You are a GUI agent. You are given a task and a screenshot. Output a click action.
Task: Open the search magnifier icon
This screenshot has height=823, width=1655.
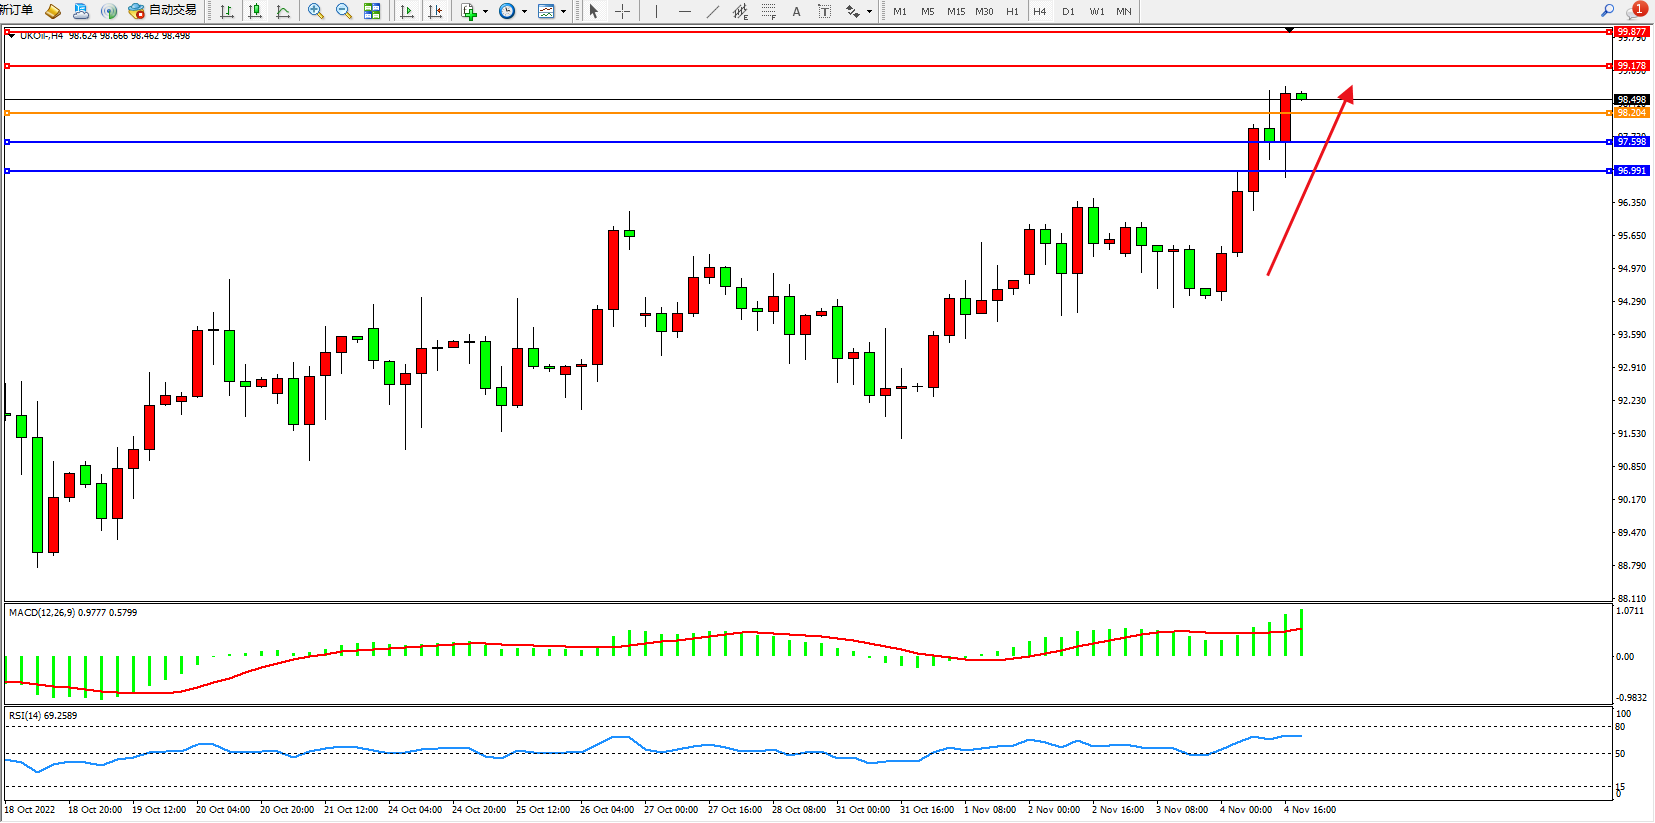(x=1608, y=10)
